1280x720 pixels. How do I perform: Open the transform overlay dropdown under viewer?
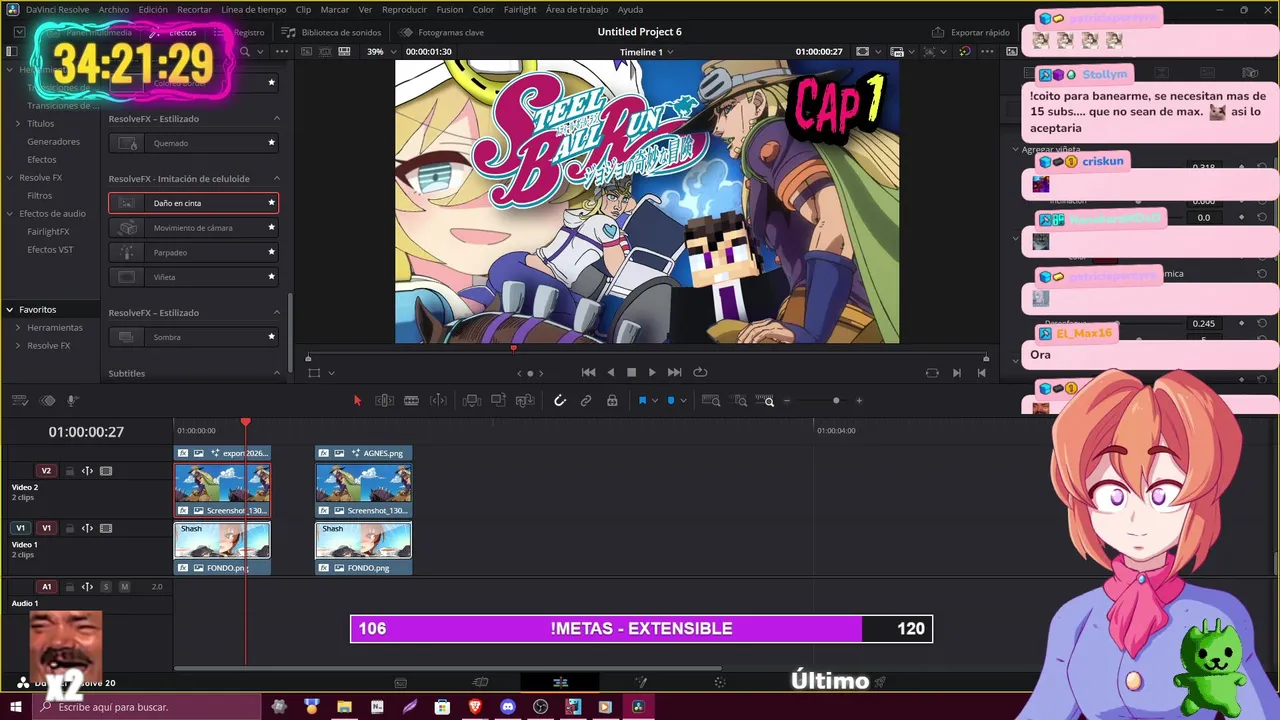pos(331,373)
